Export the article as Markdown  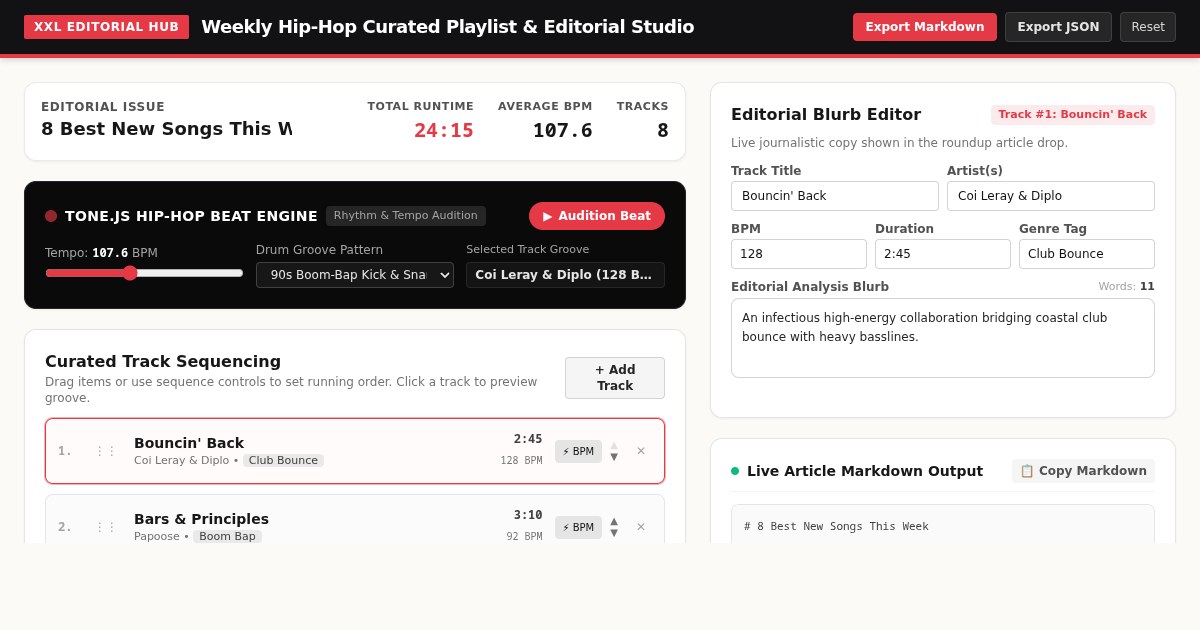coord(925,27)
